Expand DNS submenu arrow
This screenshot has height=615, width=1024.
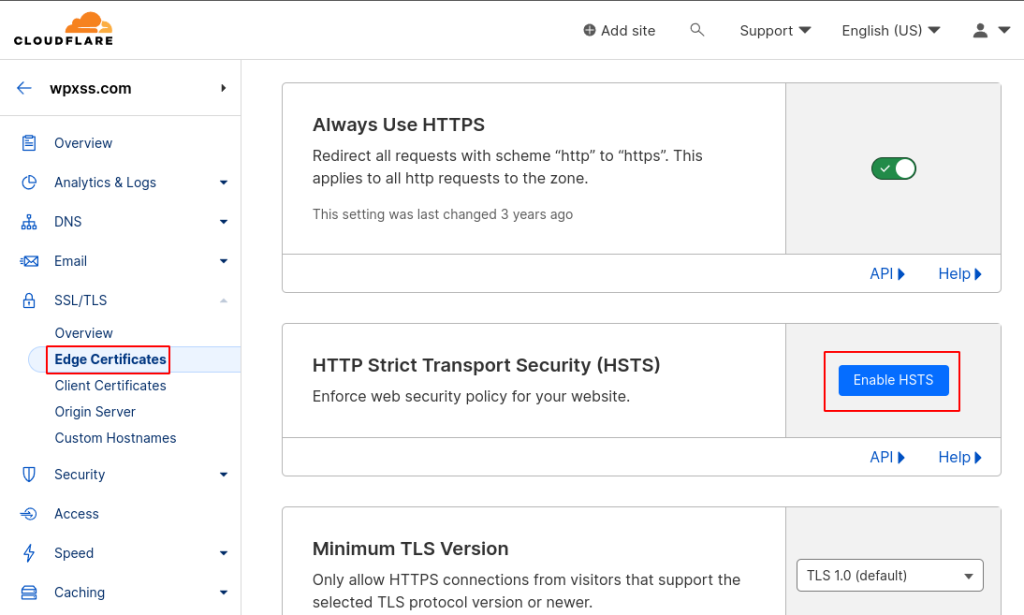[223, 222]
